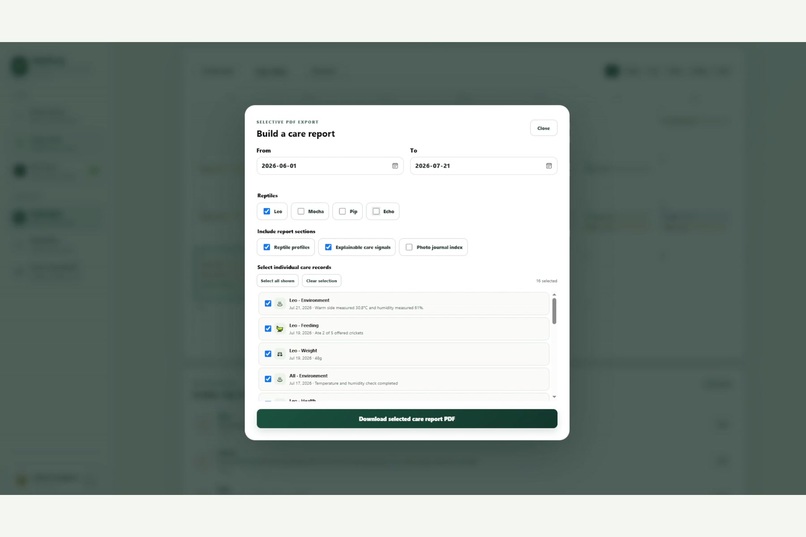Open the From date calendar picker icon
Screen dimensions: 806x537
tap(395, 166)
